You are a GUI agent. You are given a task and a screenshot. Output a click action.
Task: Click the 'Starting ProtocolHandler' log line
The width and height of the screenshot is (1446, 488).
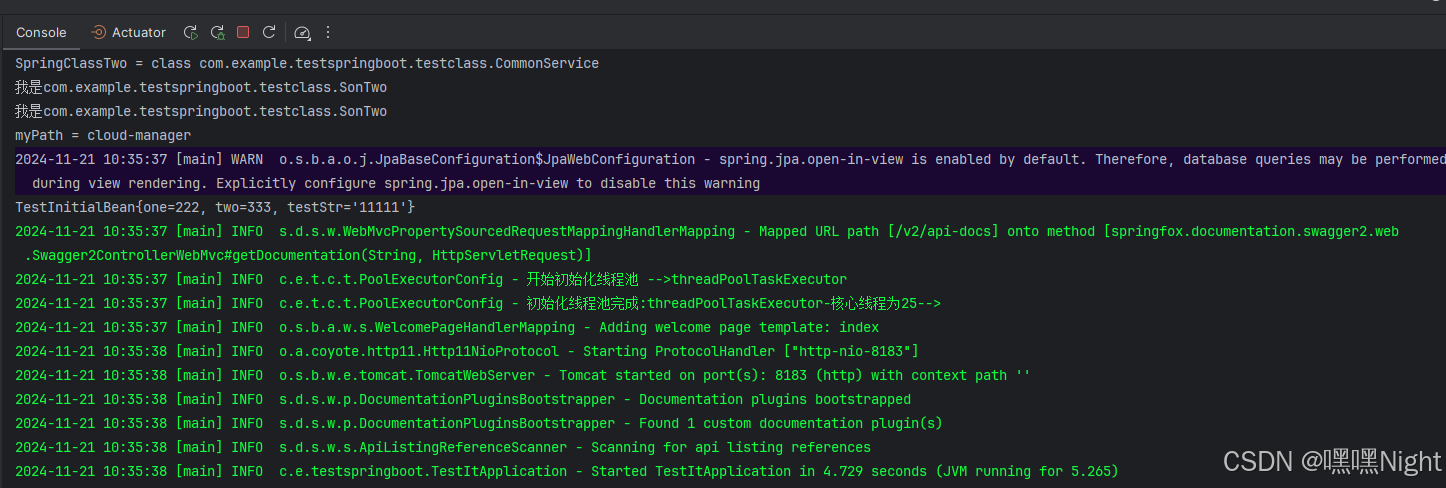[467, 351]
